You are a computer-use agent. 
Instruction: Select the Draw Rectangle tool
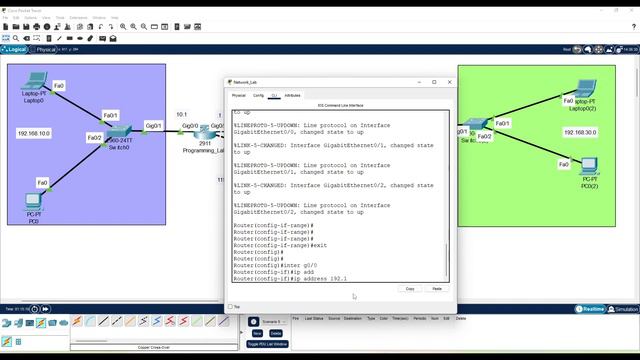click(x=70, y=38)
